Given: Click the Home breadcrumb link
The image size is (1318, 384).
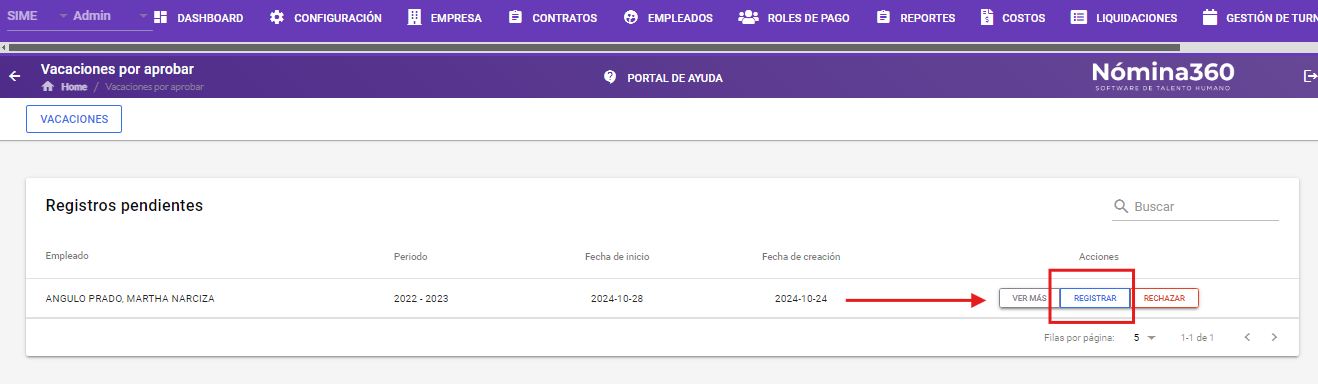Looking at the screenshot, I should (74, 87).
